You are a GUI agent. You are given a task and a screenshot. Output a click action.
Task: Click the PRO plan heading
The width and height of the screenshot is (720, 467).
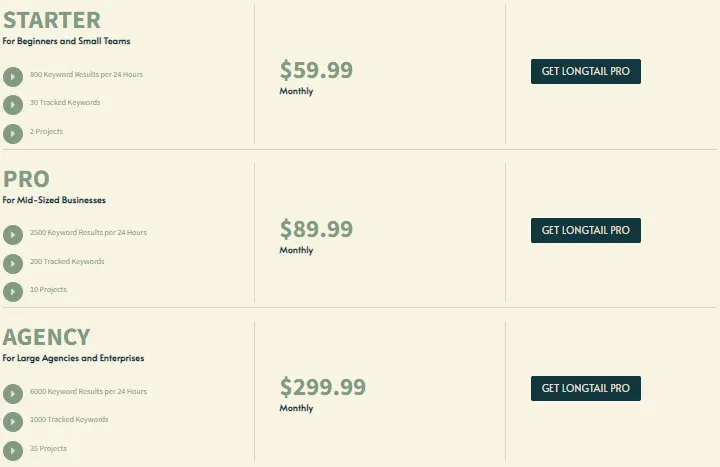tap(26, 179)
